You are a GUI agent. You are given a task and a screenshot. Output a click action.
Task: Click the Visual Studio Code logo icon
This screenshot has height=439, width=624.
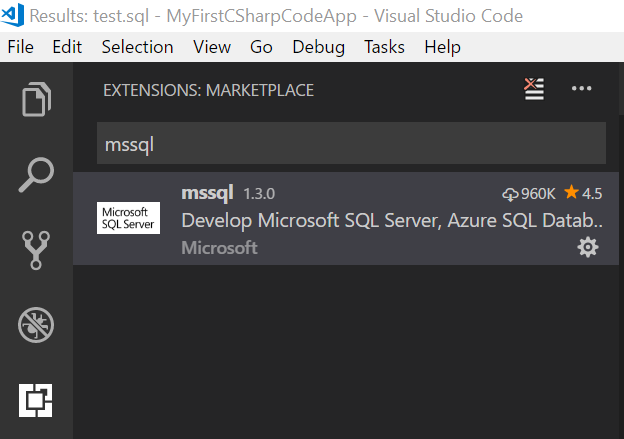pyautogui.click(x=12, y=15)
